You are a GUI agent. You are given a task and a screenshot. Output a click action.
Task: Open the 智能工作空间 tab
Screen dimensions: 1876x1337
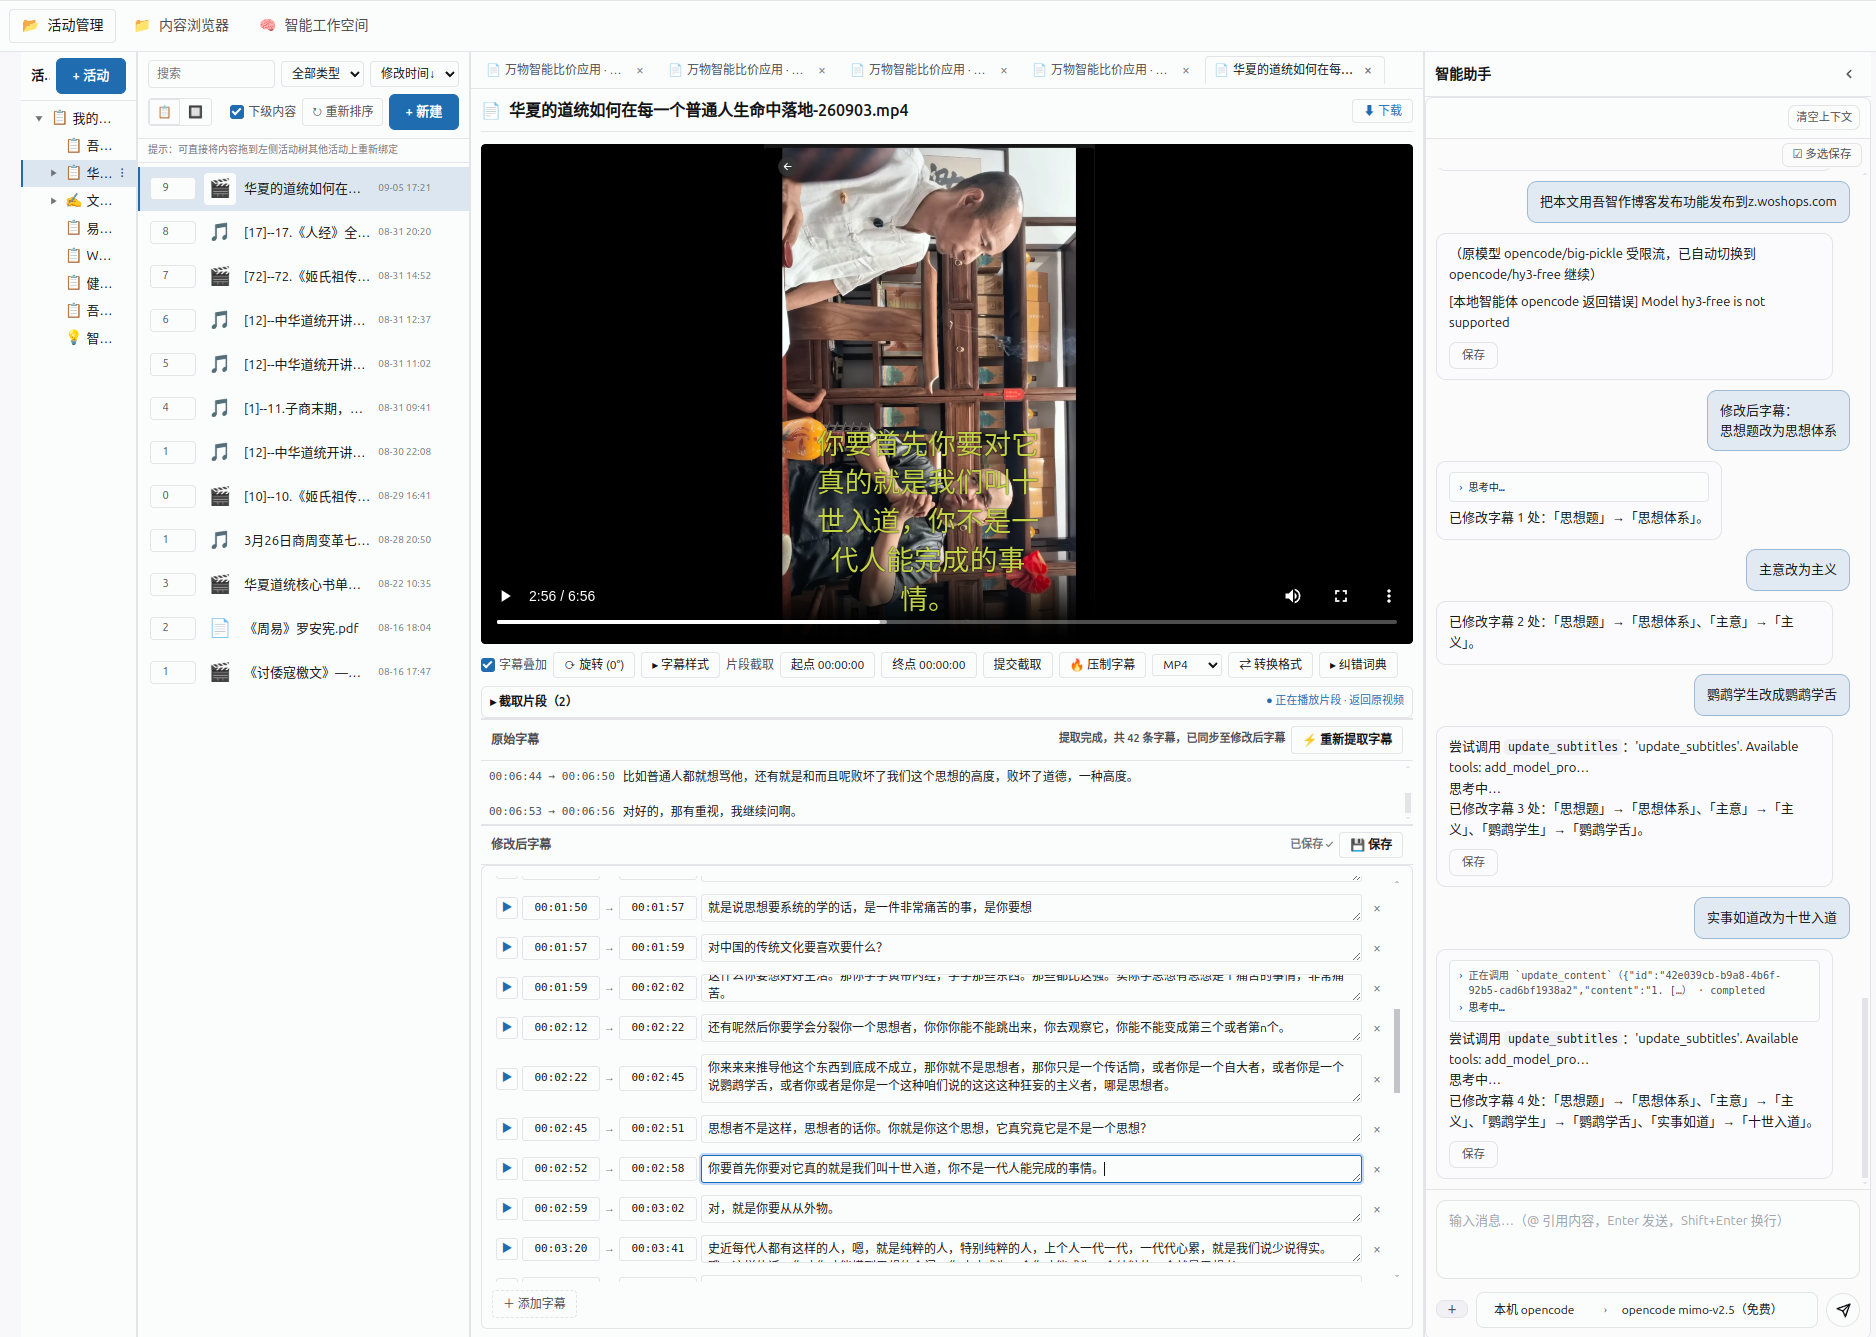point(314,25)
